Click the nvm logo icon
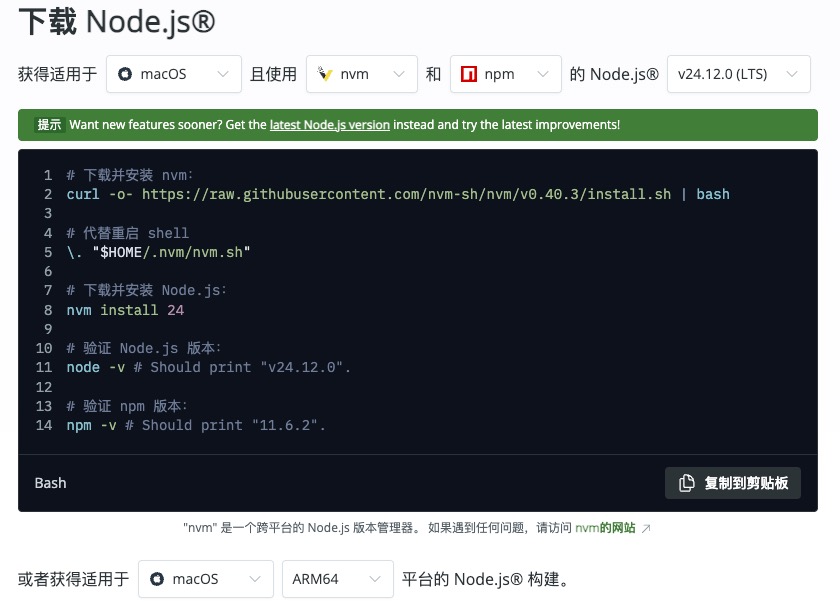The image size is (840, 612). (325, 74)
